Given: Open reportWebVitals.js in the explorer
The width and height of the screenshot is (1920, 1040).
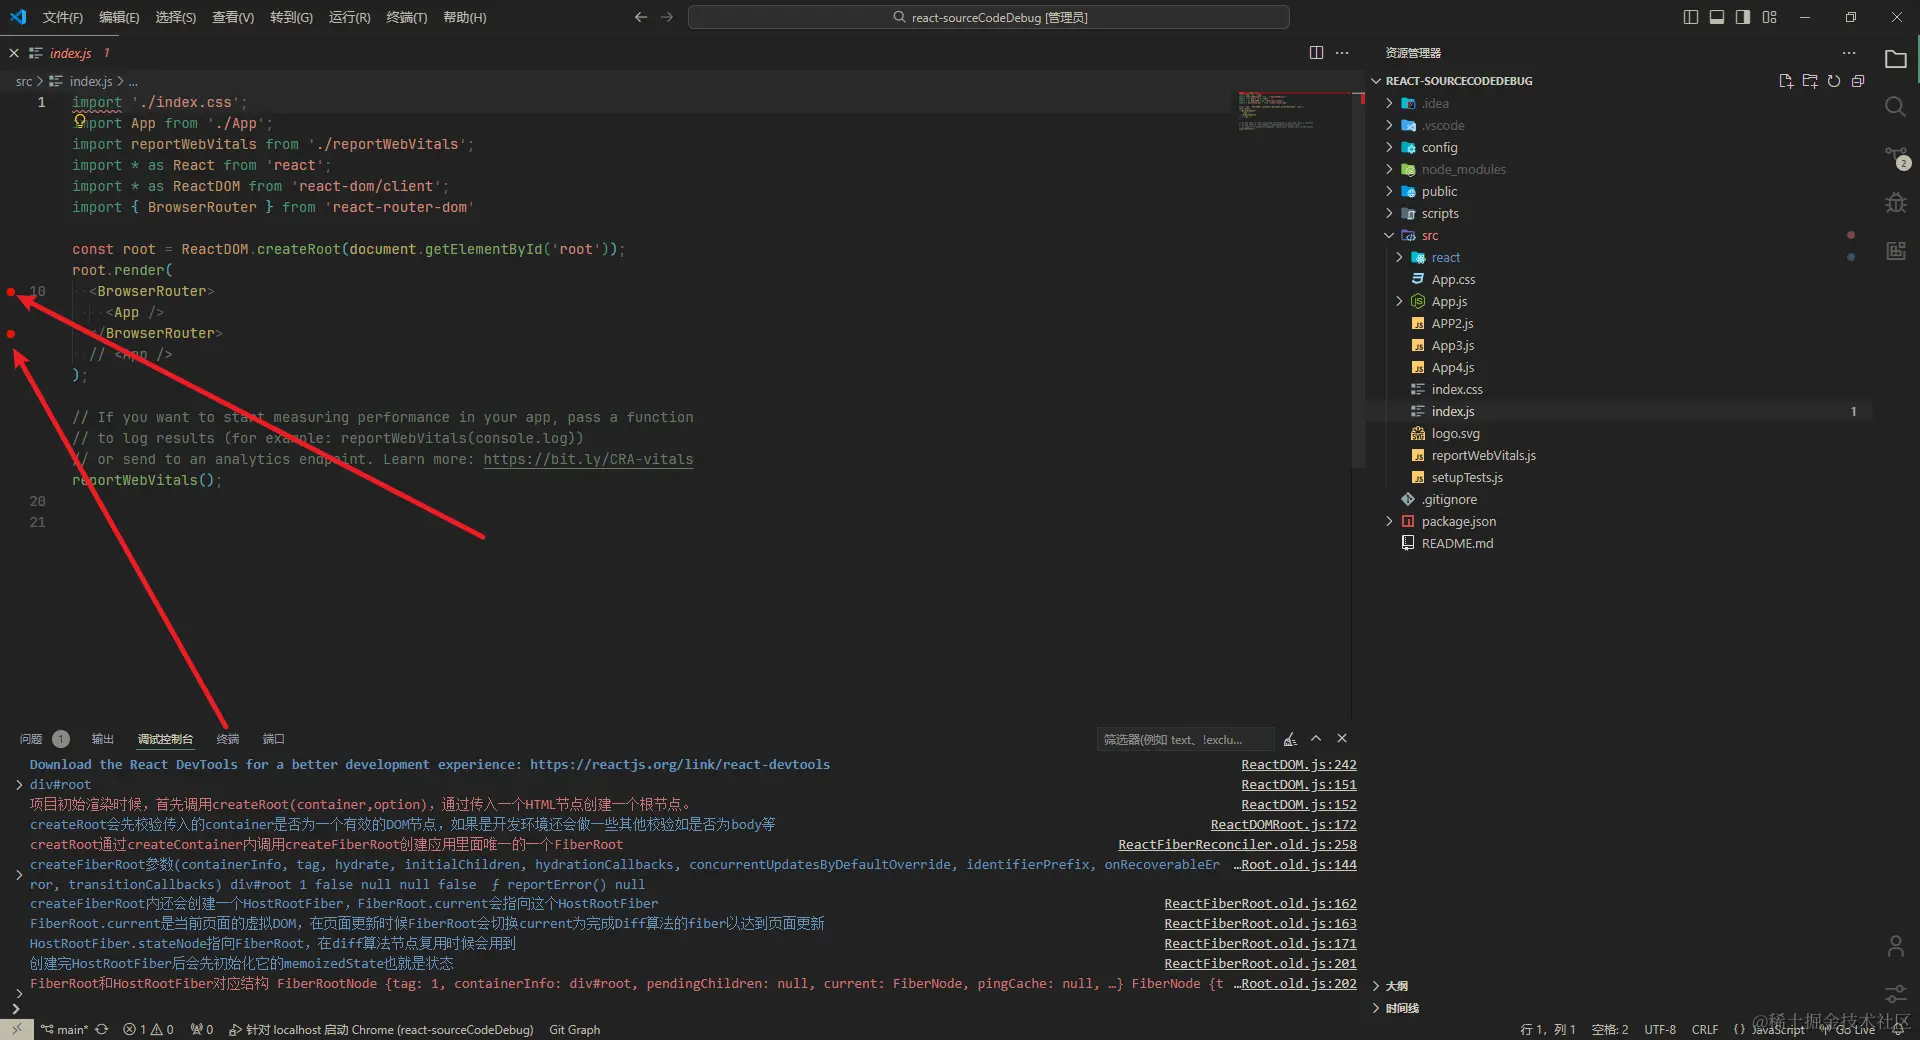Looking at the screenshot, I should point(1483,455).
